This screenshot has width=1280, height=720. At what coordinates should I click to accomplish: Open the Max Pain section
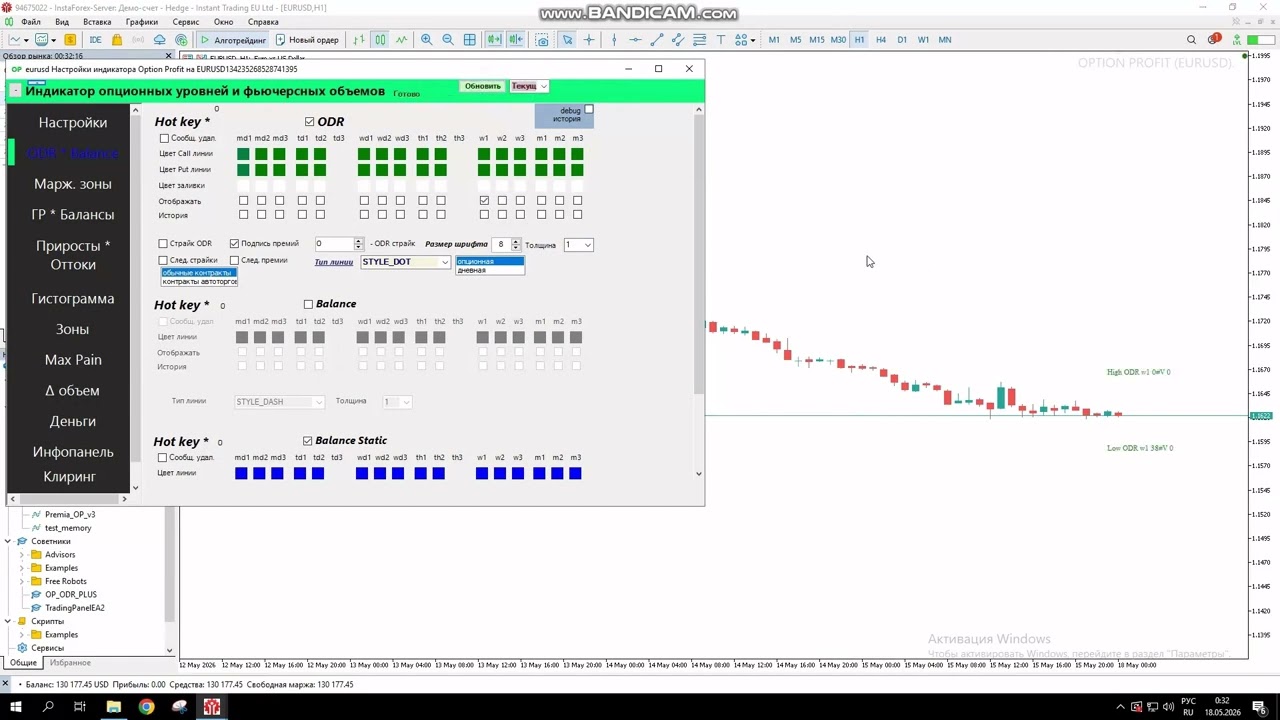pyautogui.click(x=73, y=360)
